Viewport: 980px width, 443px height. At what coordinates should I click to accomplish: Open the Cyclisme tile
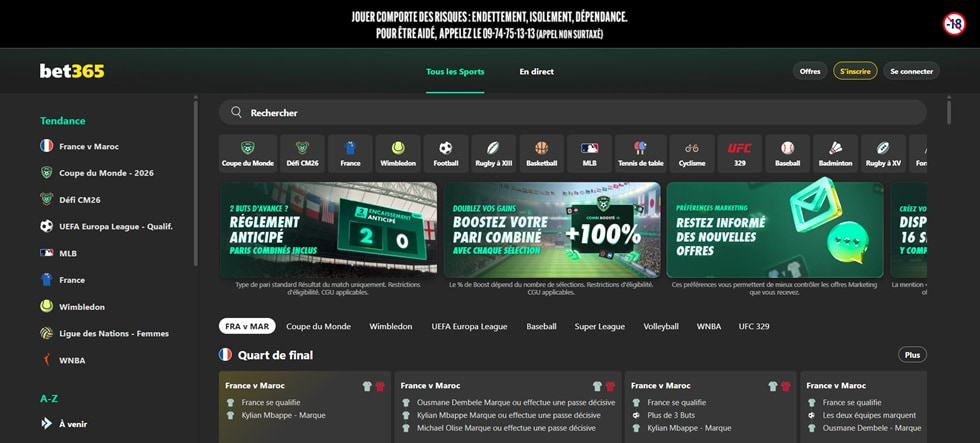(x=692, y=154)
